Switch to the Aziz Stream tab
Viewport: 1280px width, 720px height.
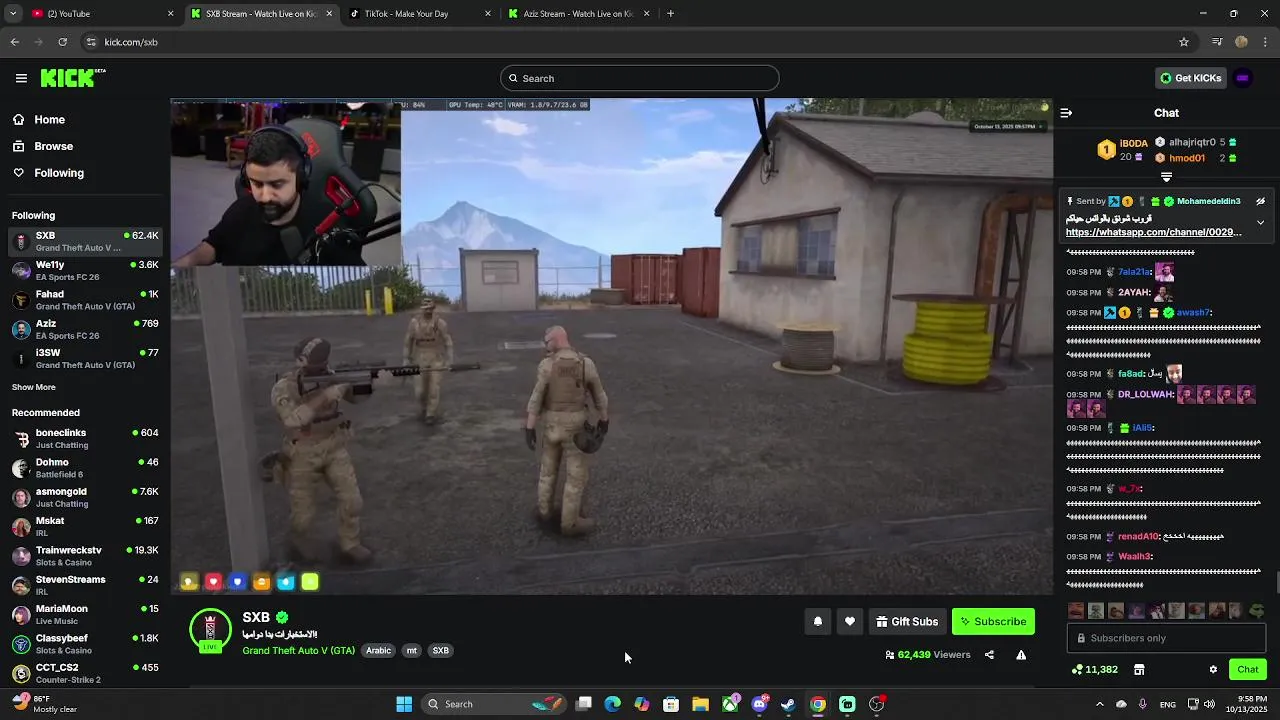click(x=578, y=14)
